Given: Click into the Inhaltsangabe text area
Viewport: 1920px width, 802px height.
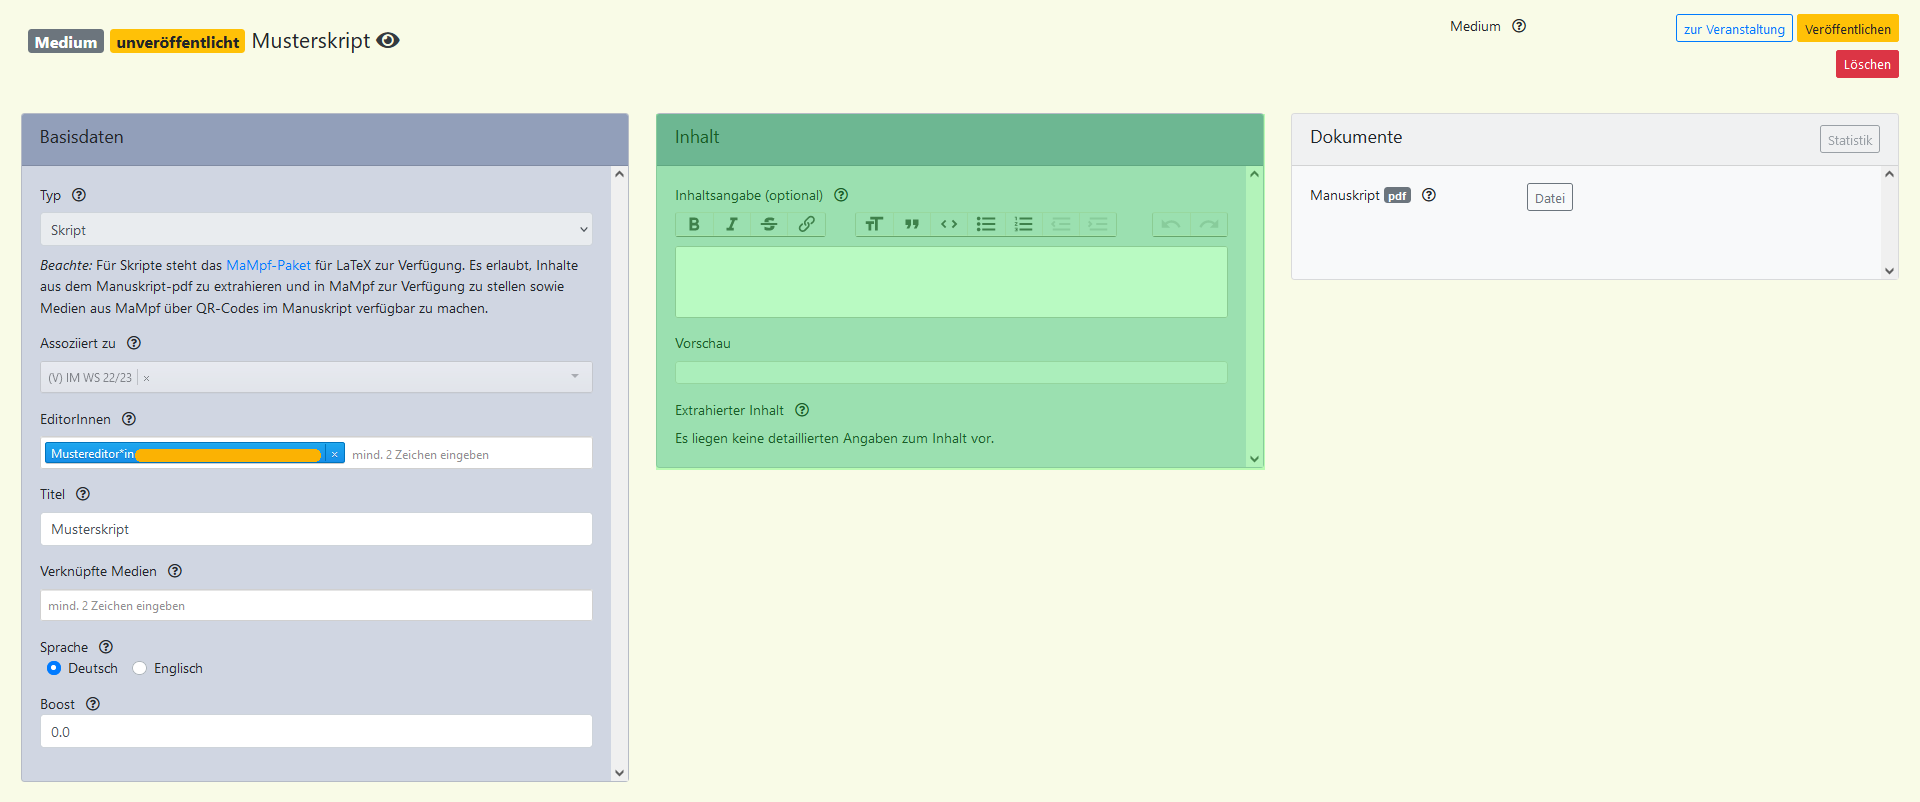Looking at the screenshot, I should [951, 282].
